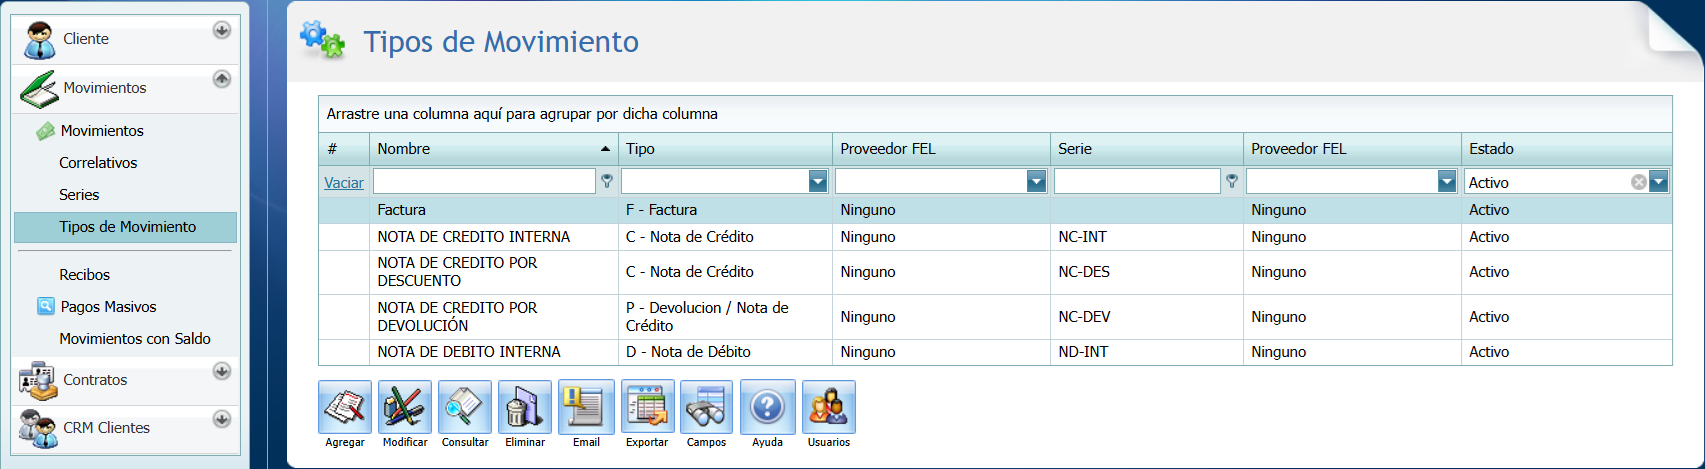Click D - Nota de Débito cell
This screenshot has height=469, width=1705.
coord(726,352)
